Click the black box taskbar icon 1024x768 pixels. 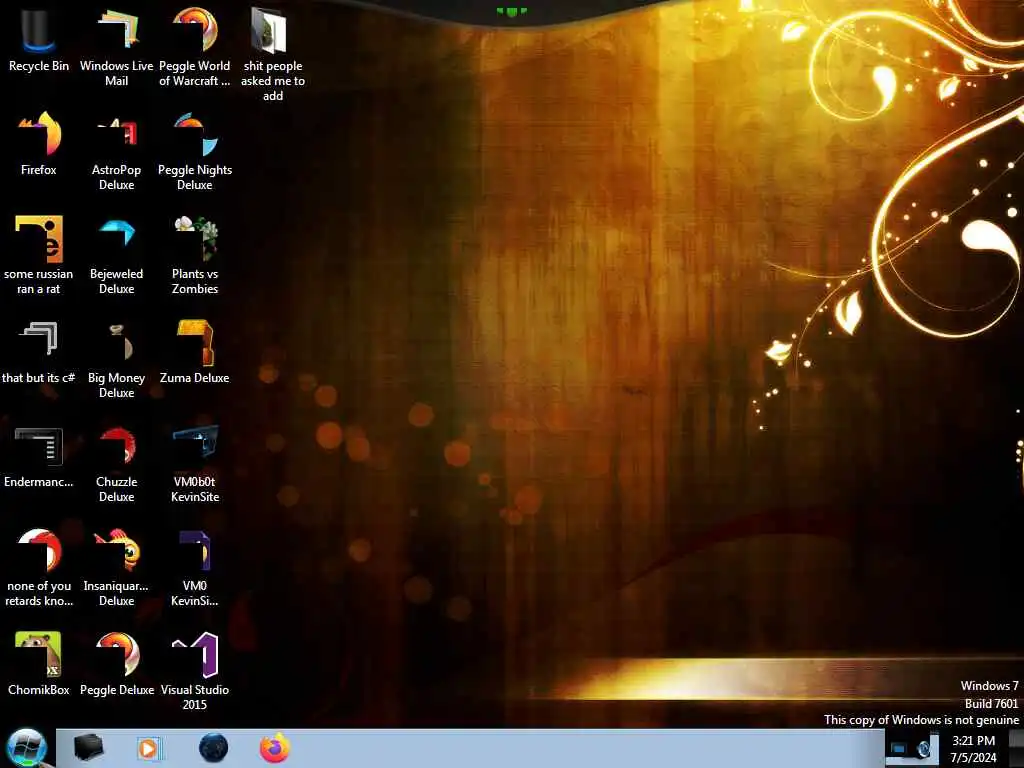(x=88, y=748)
